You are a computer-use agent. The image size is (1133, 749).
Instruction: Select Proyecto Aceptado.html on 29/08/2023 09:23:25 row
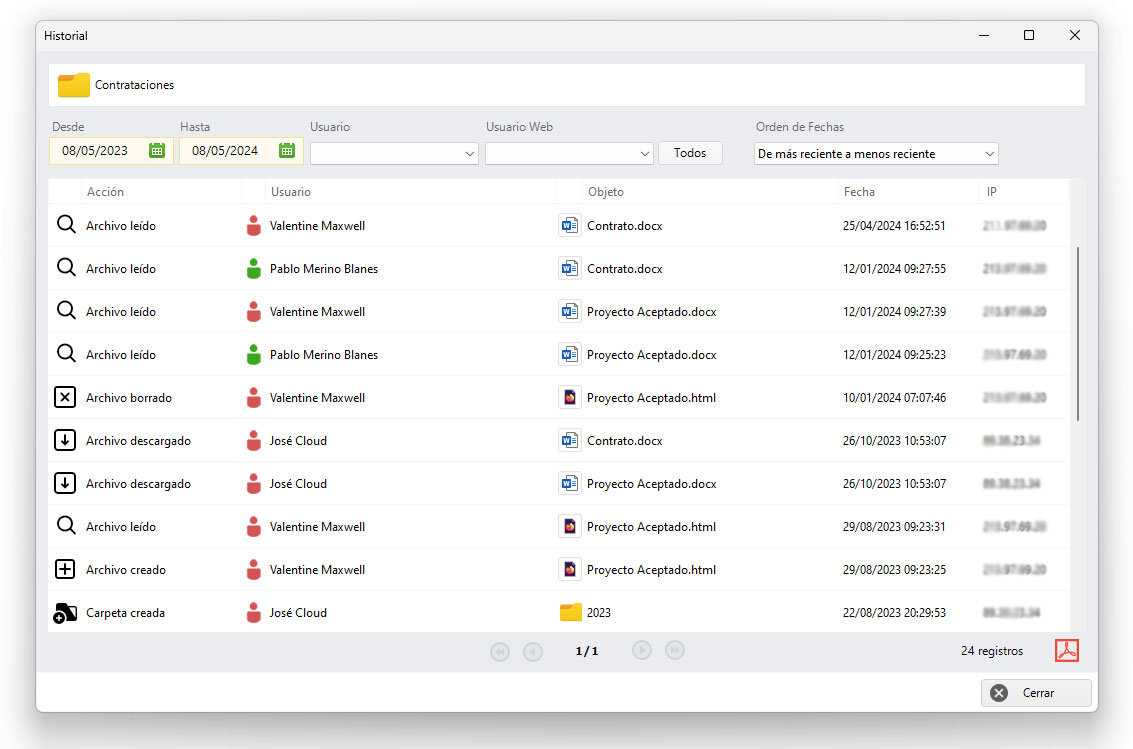(x=651, y=570)
